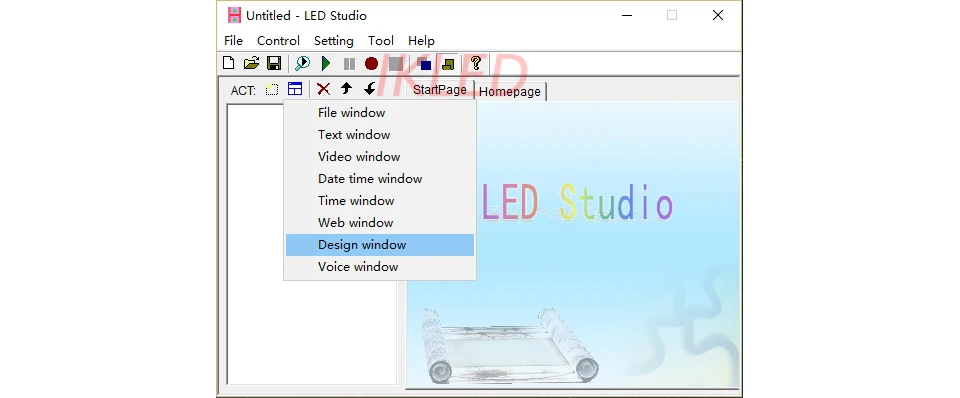Open the Setting menu

coord(334,41)
